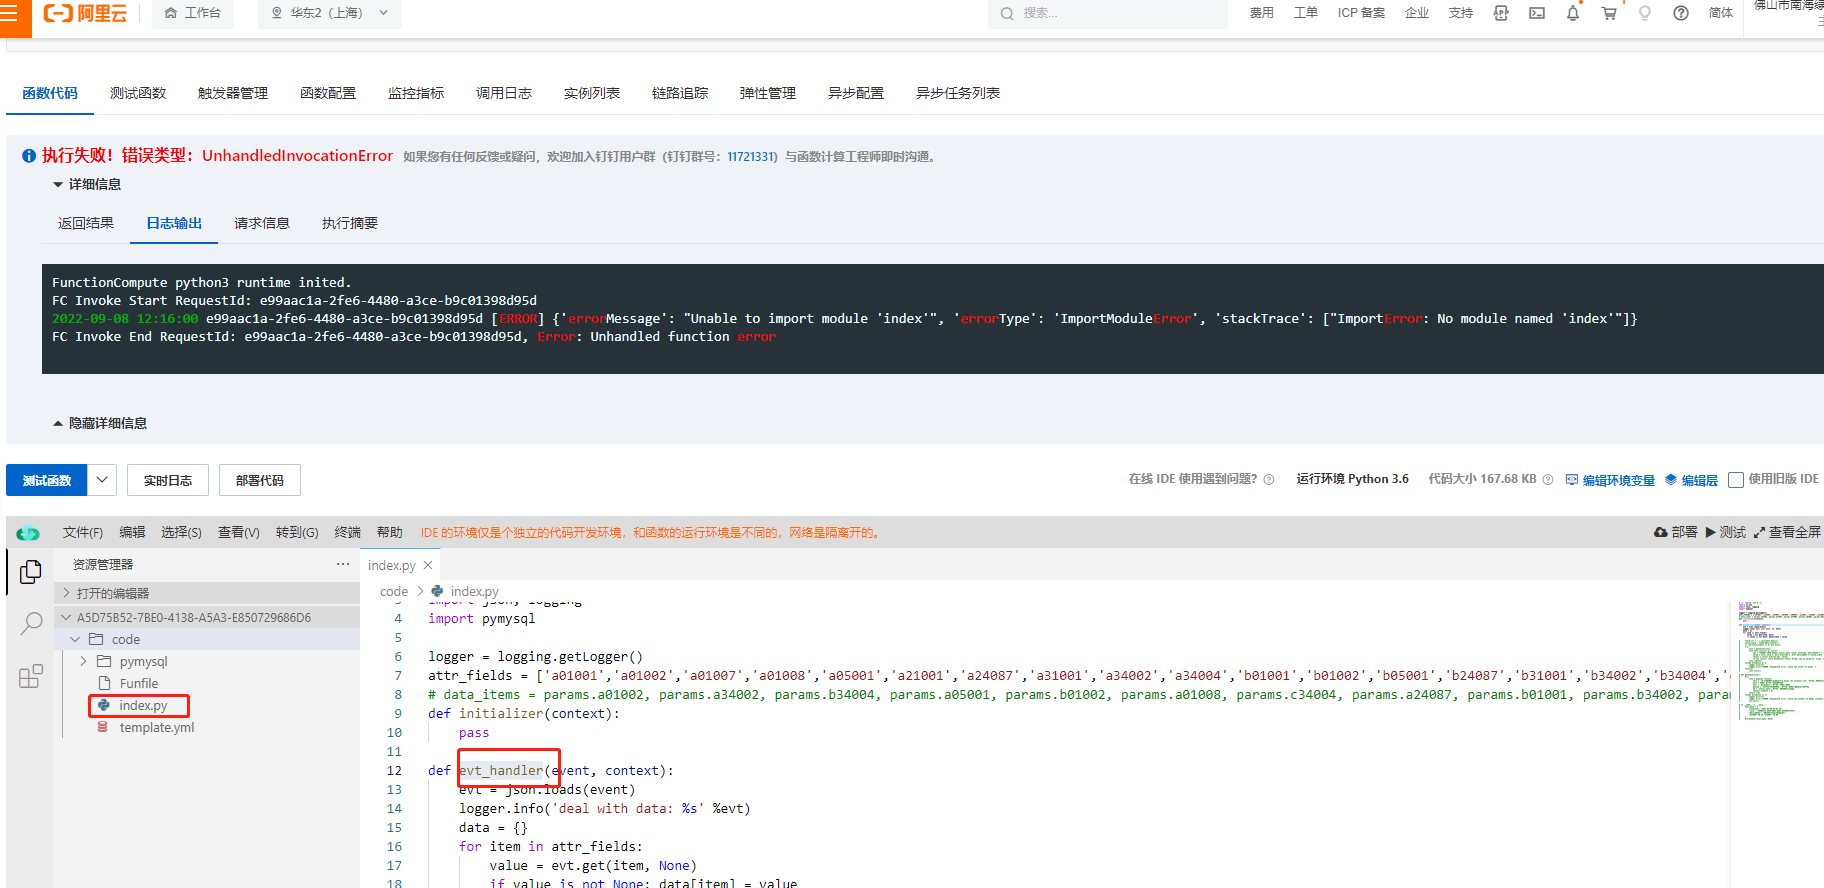Open fullscreen with 查看全屏

[1787, 532]
